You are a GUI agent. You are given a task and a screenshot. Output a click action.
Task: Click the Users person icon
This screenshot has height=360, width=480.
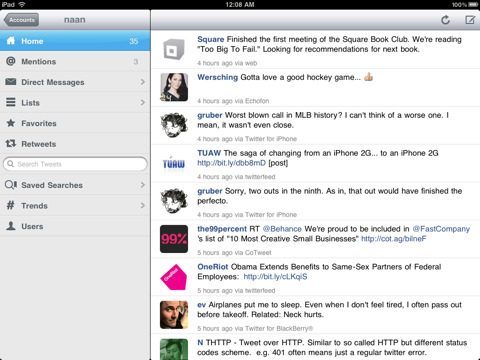(x=11, y=226)
